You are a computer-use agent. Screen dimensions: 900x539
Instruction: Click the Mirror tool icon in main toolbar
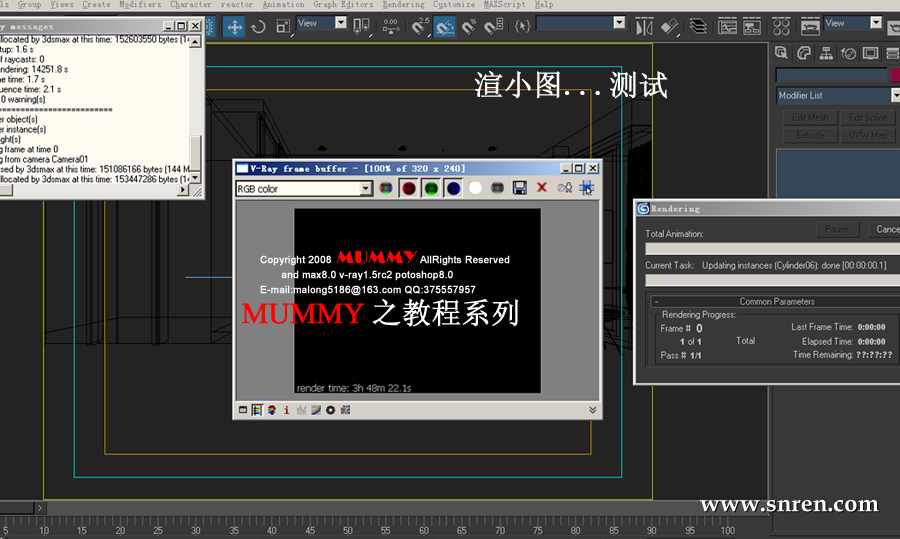pyautogui.click(x=644, y=26)
